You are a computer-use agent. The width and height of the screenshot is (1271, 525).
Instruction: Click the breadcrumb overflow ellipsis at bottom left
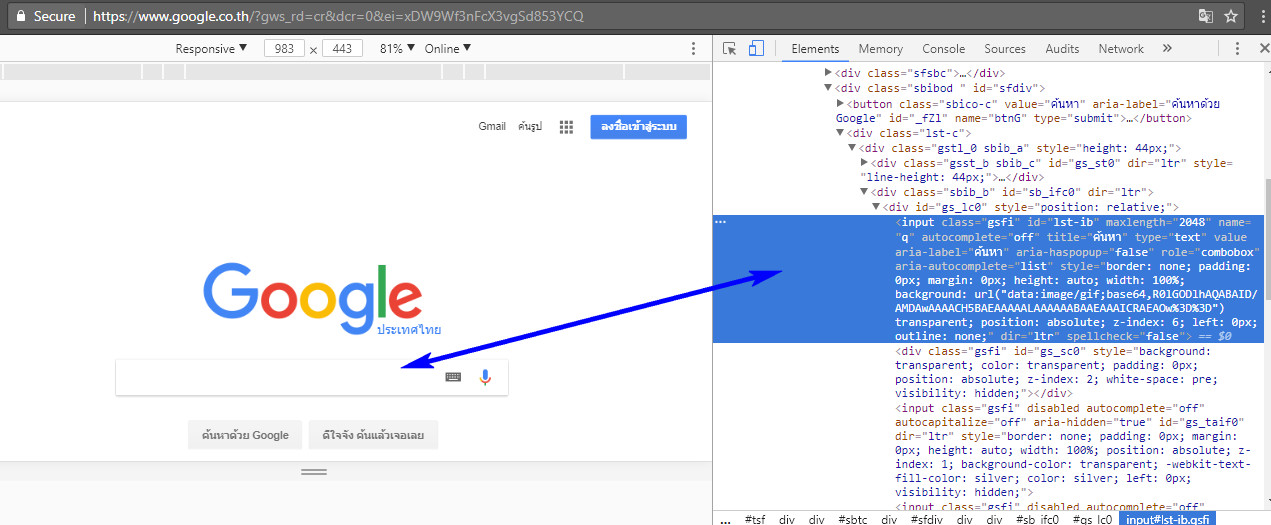[x=727, y=519]
